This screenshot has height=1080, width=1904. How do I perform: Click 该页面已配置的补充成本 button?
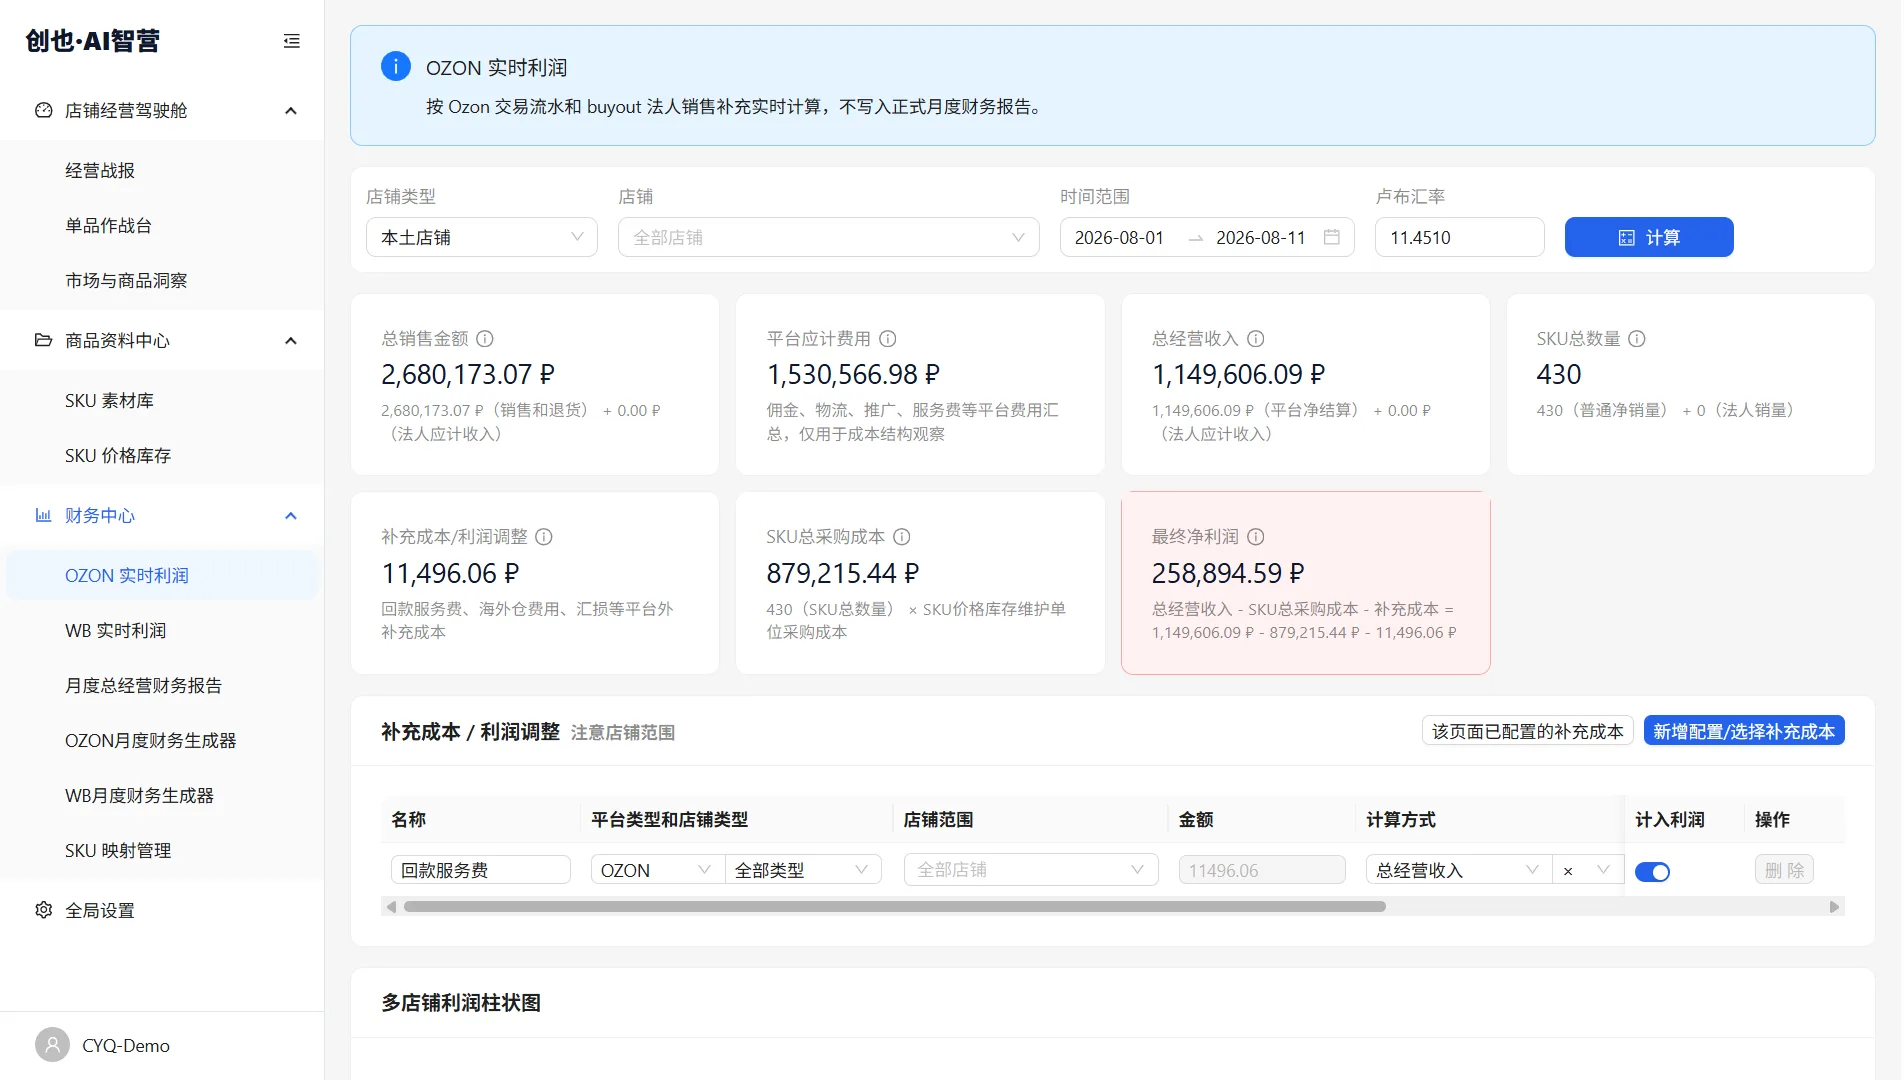click(x=1527, y=731)
